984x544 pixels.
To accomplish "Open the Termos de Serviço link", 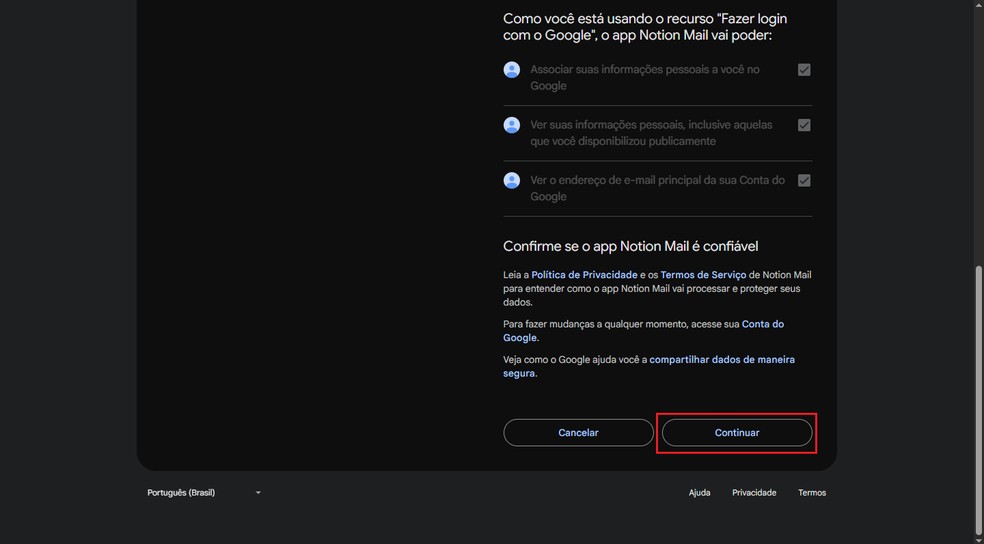I will tap(703, 275).
